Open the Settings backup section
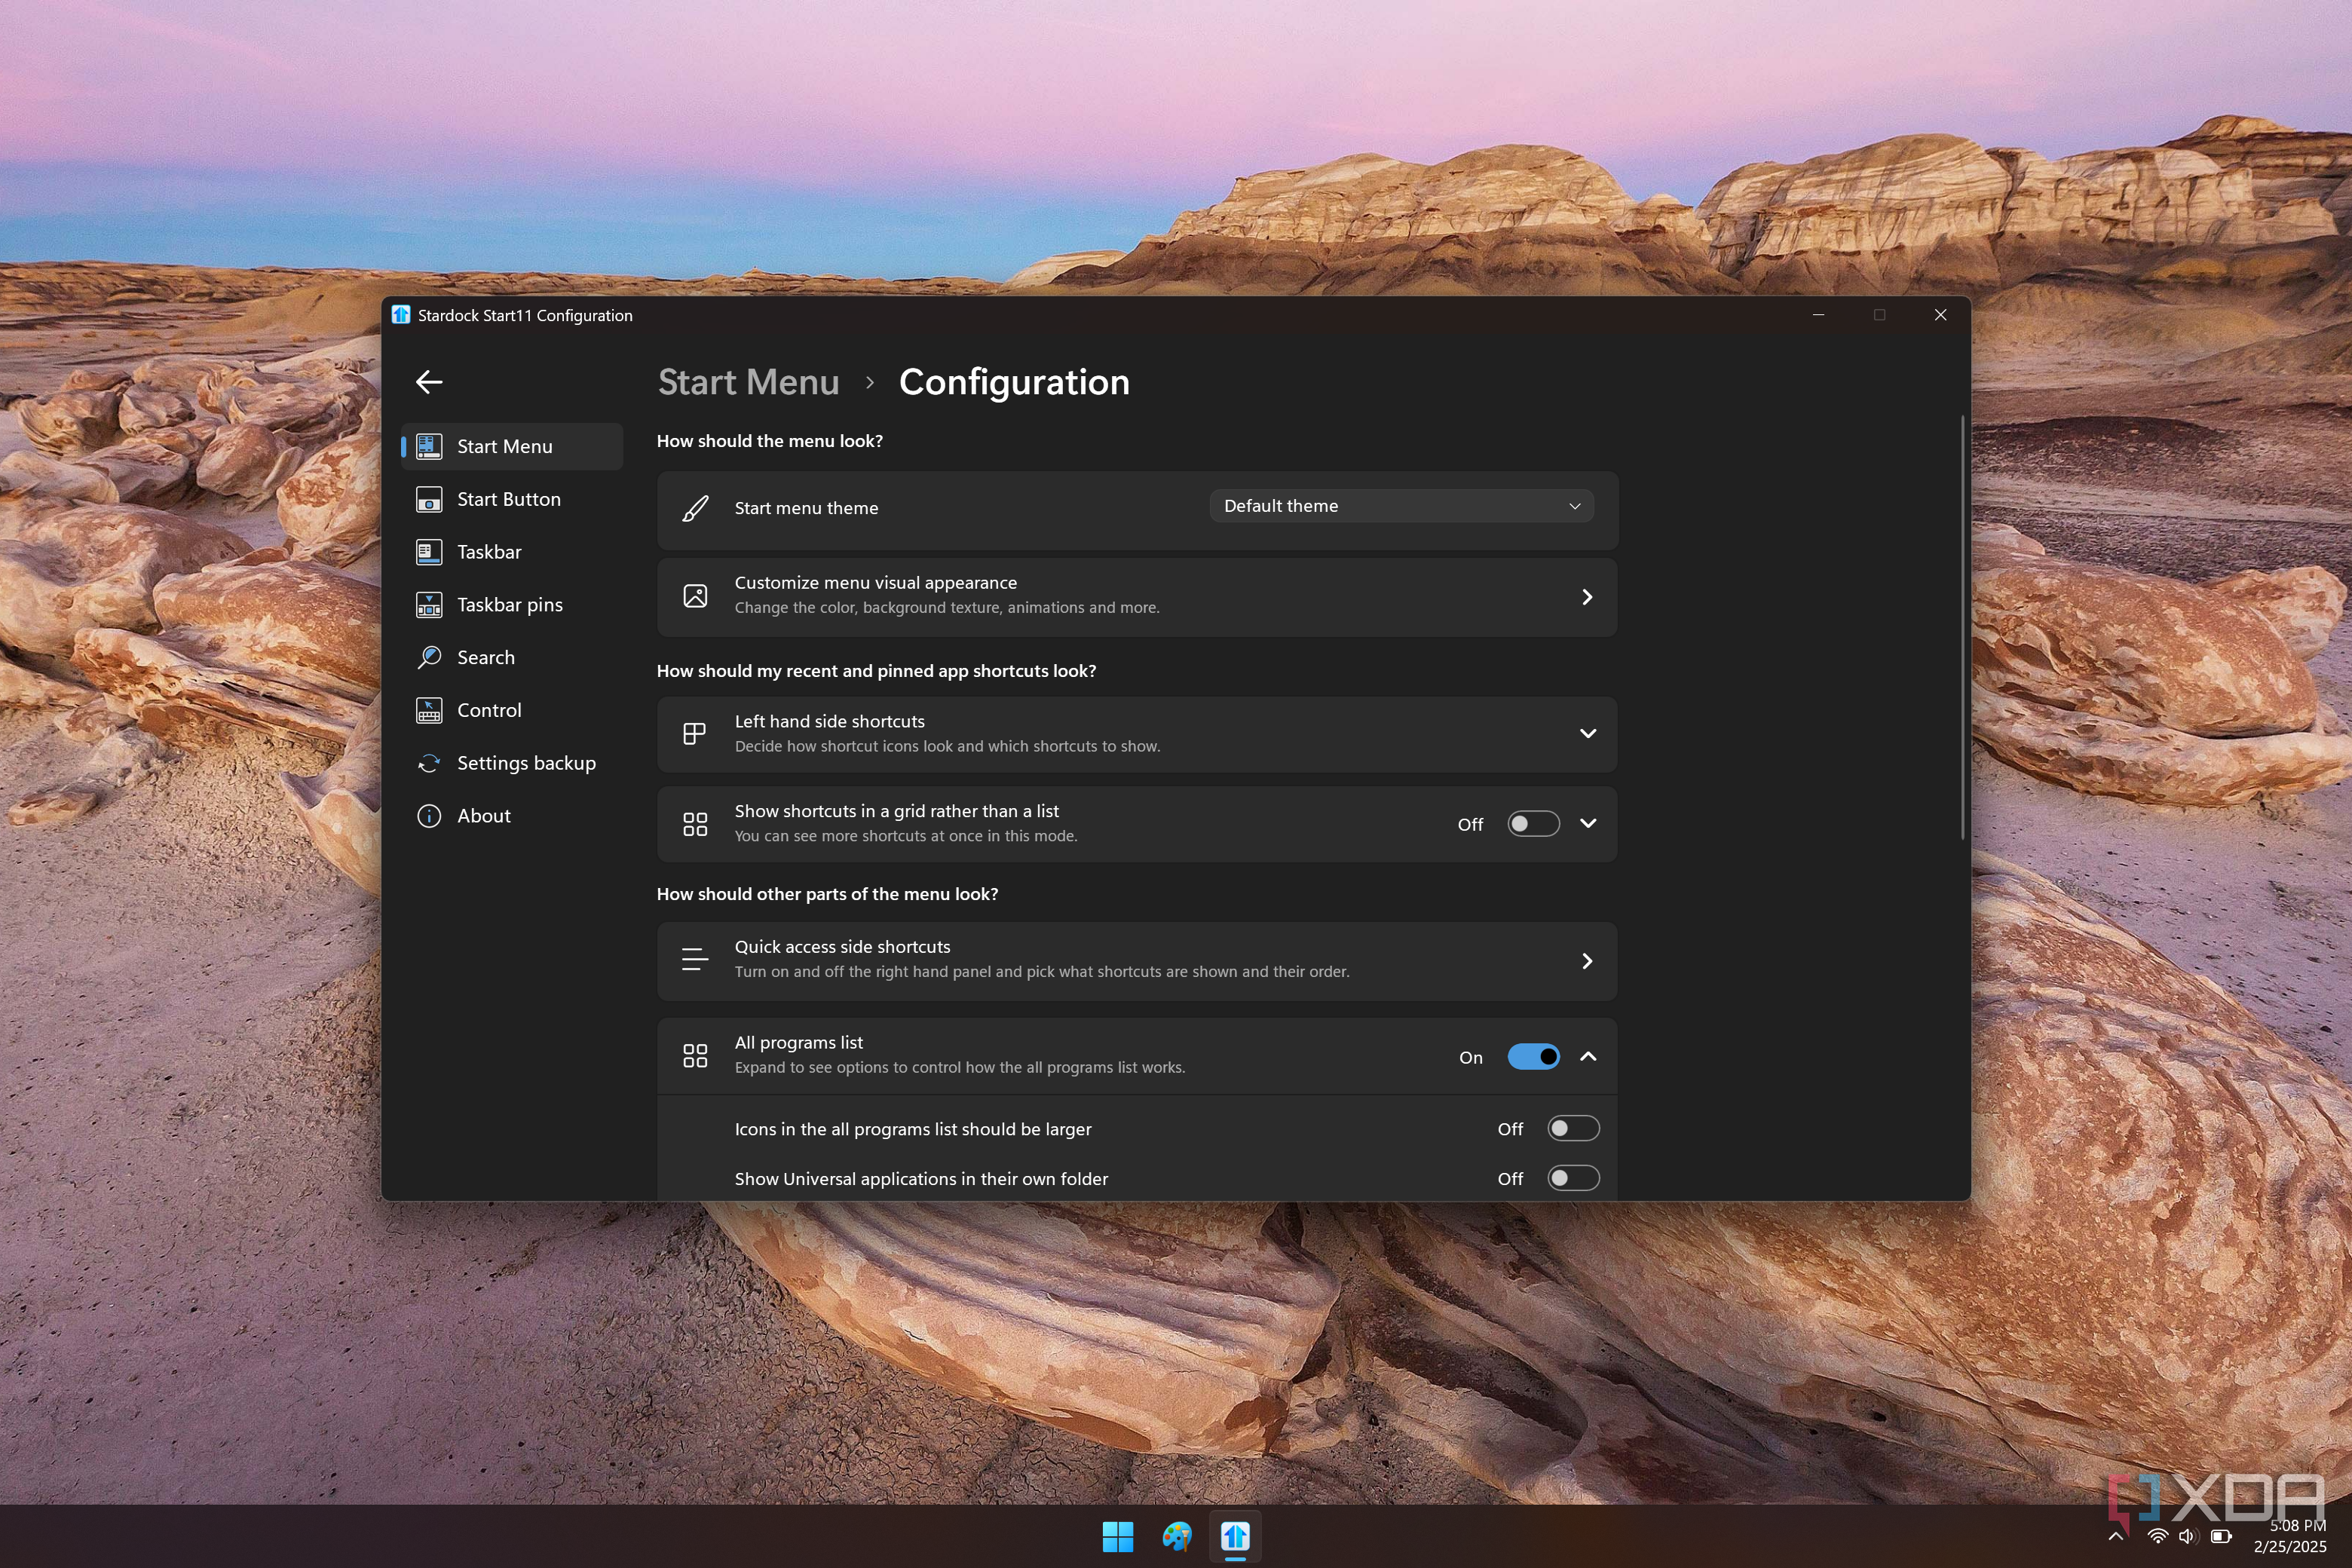This screenshot has height=1568, width=2352. [512, 763]
